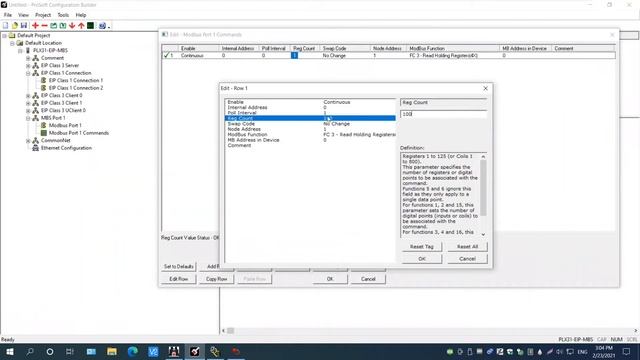Select the Comment parameter row in dialog
The height and width of the screenshot is (360, 640).
310,145
